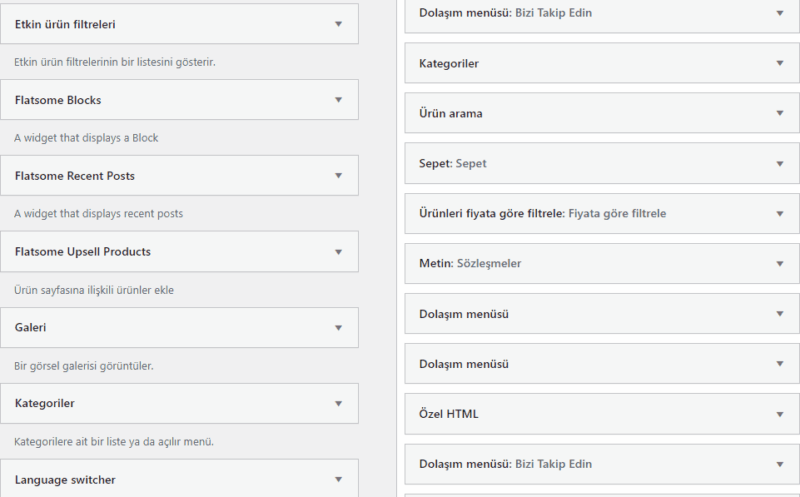The width and height of the screenshot is (800, 497).
Task: Expand the Language switcher widget arrow
Action: [x=339, y=479]
